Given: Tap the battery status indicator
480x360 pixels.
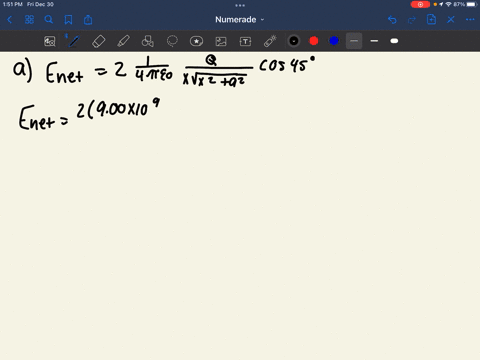Looking at the screenshot, I should 472,4.
